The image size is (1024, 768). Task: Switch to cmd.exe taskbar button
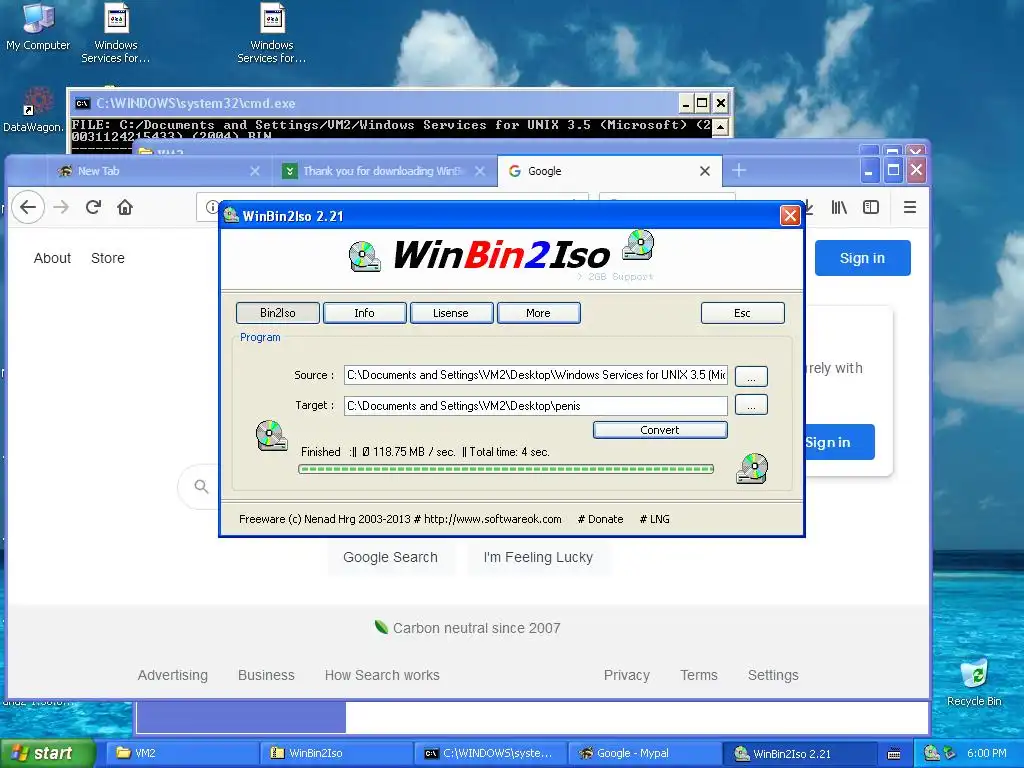coord(490,753)
